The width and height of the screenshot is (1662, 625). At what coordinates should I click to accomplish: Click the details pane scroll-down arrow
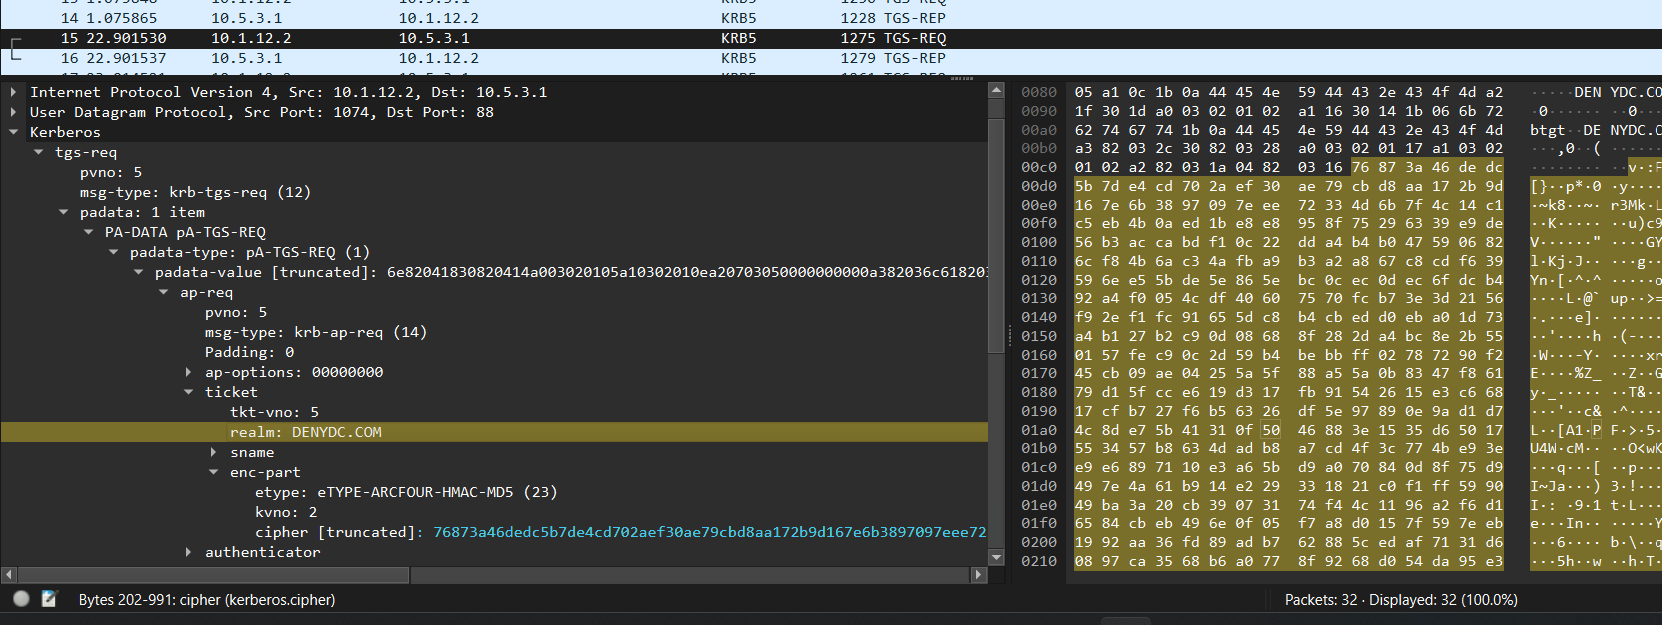996,556
